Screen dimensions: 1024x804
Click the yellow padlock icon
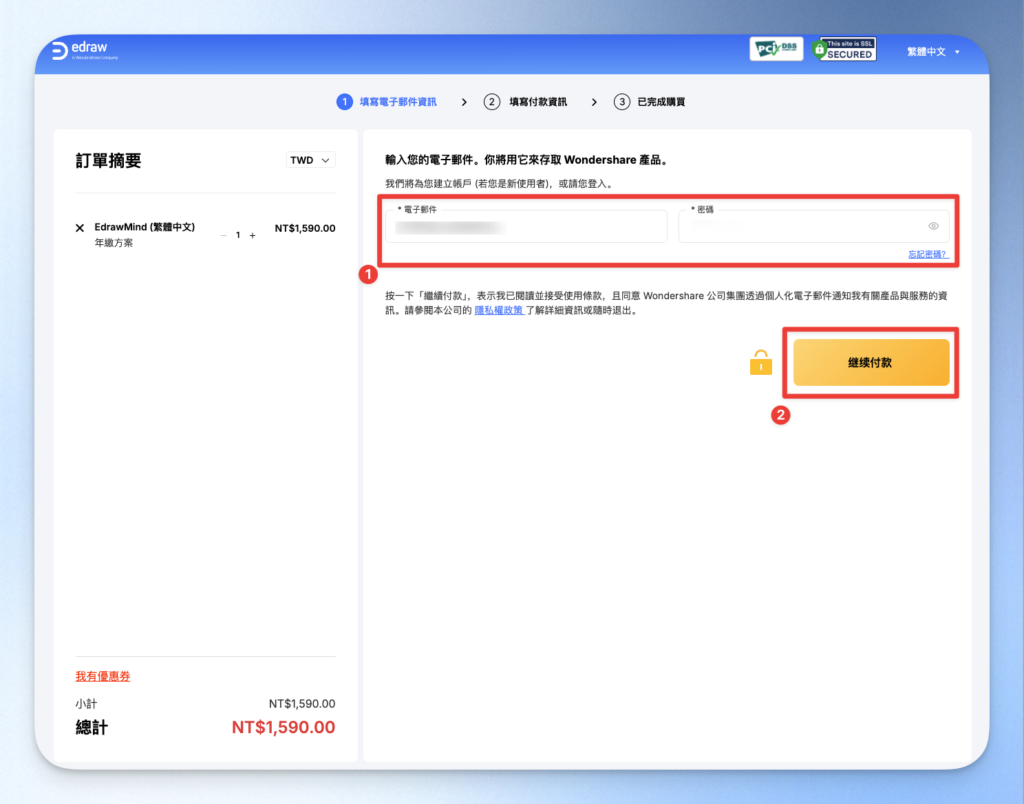click(x=761, y=362)
